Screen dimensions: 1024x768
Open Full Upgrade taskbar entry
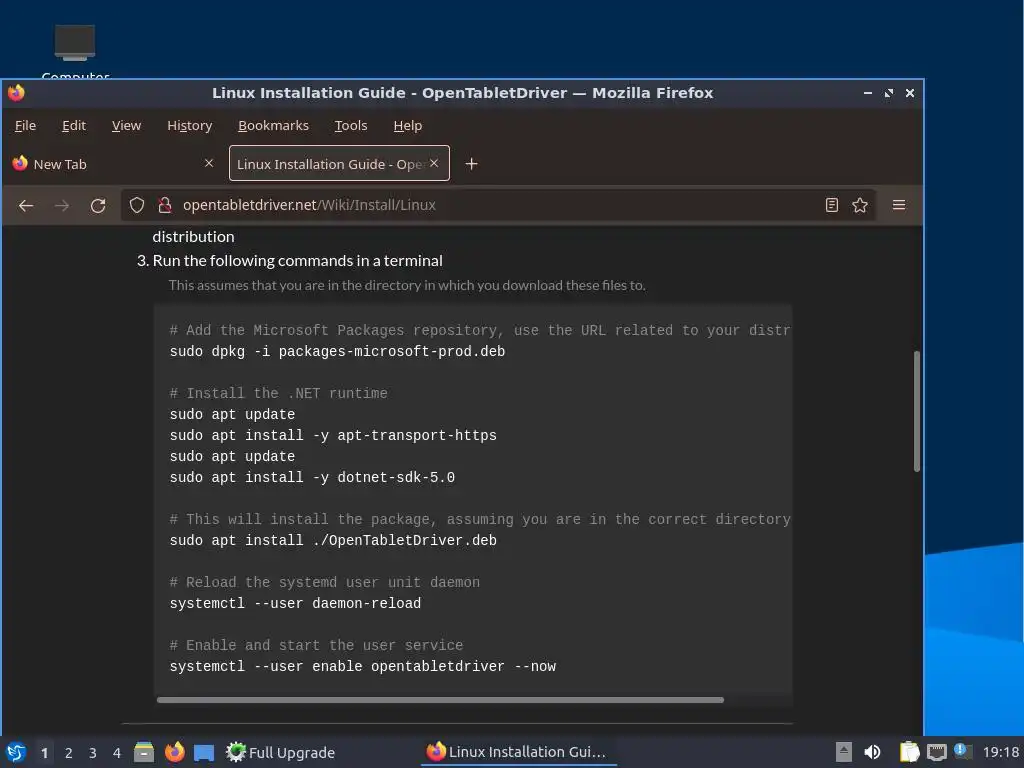280,752
